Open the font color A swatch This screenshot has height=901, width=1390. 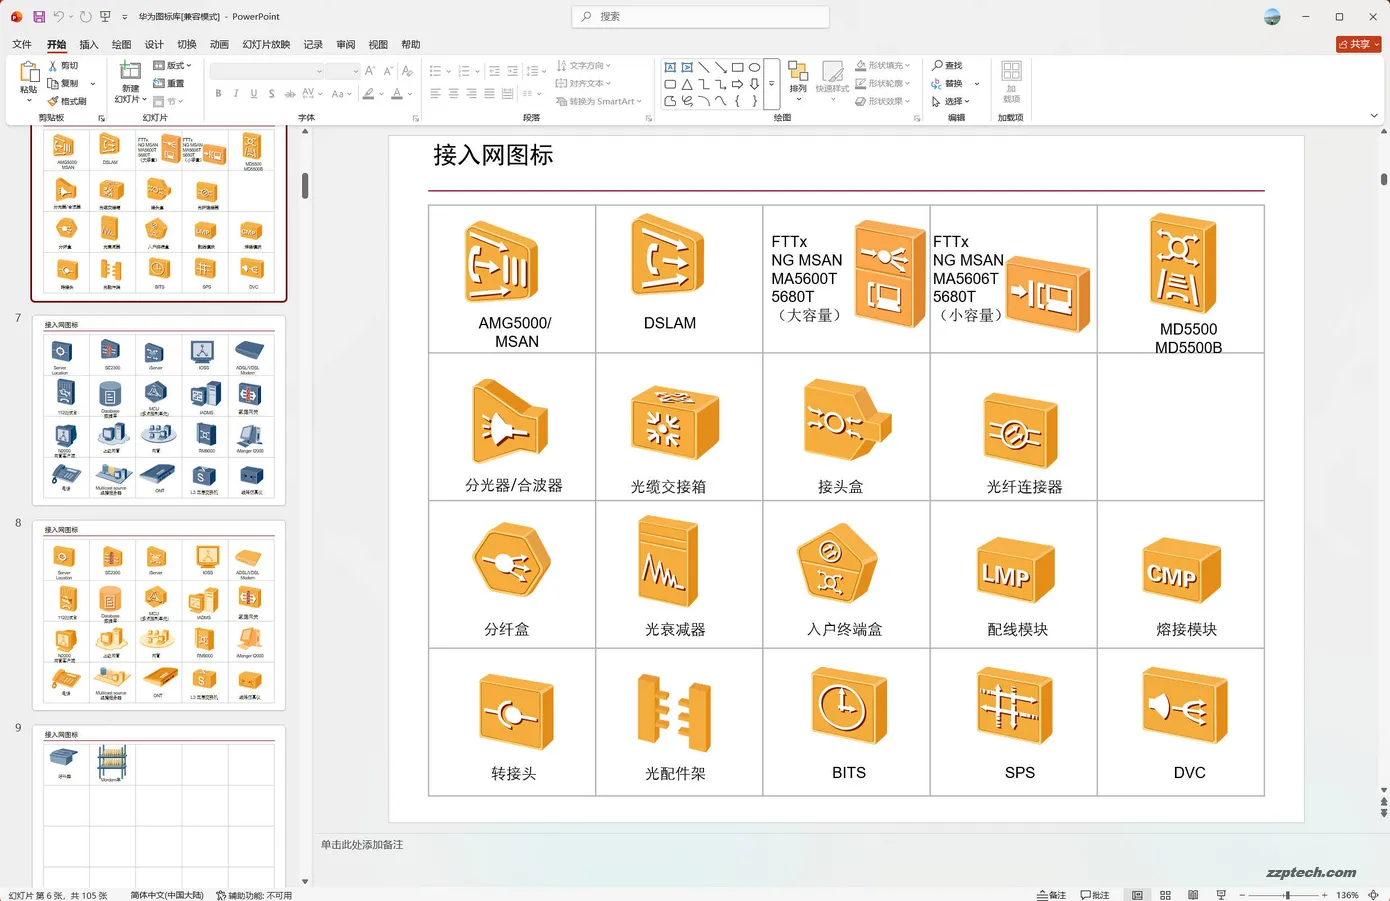397,94
